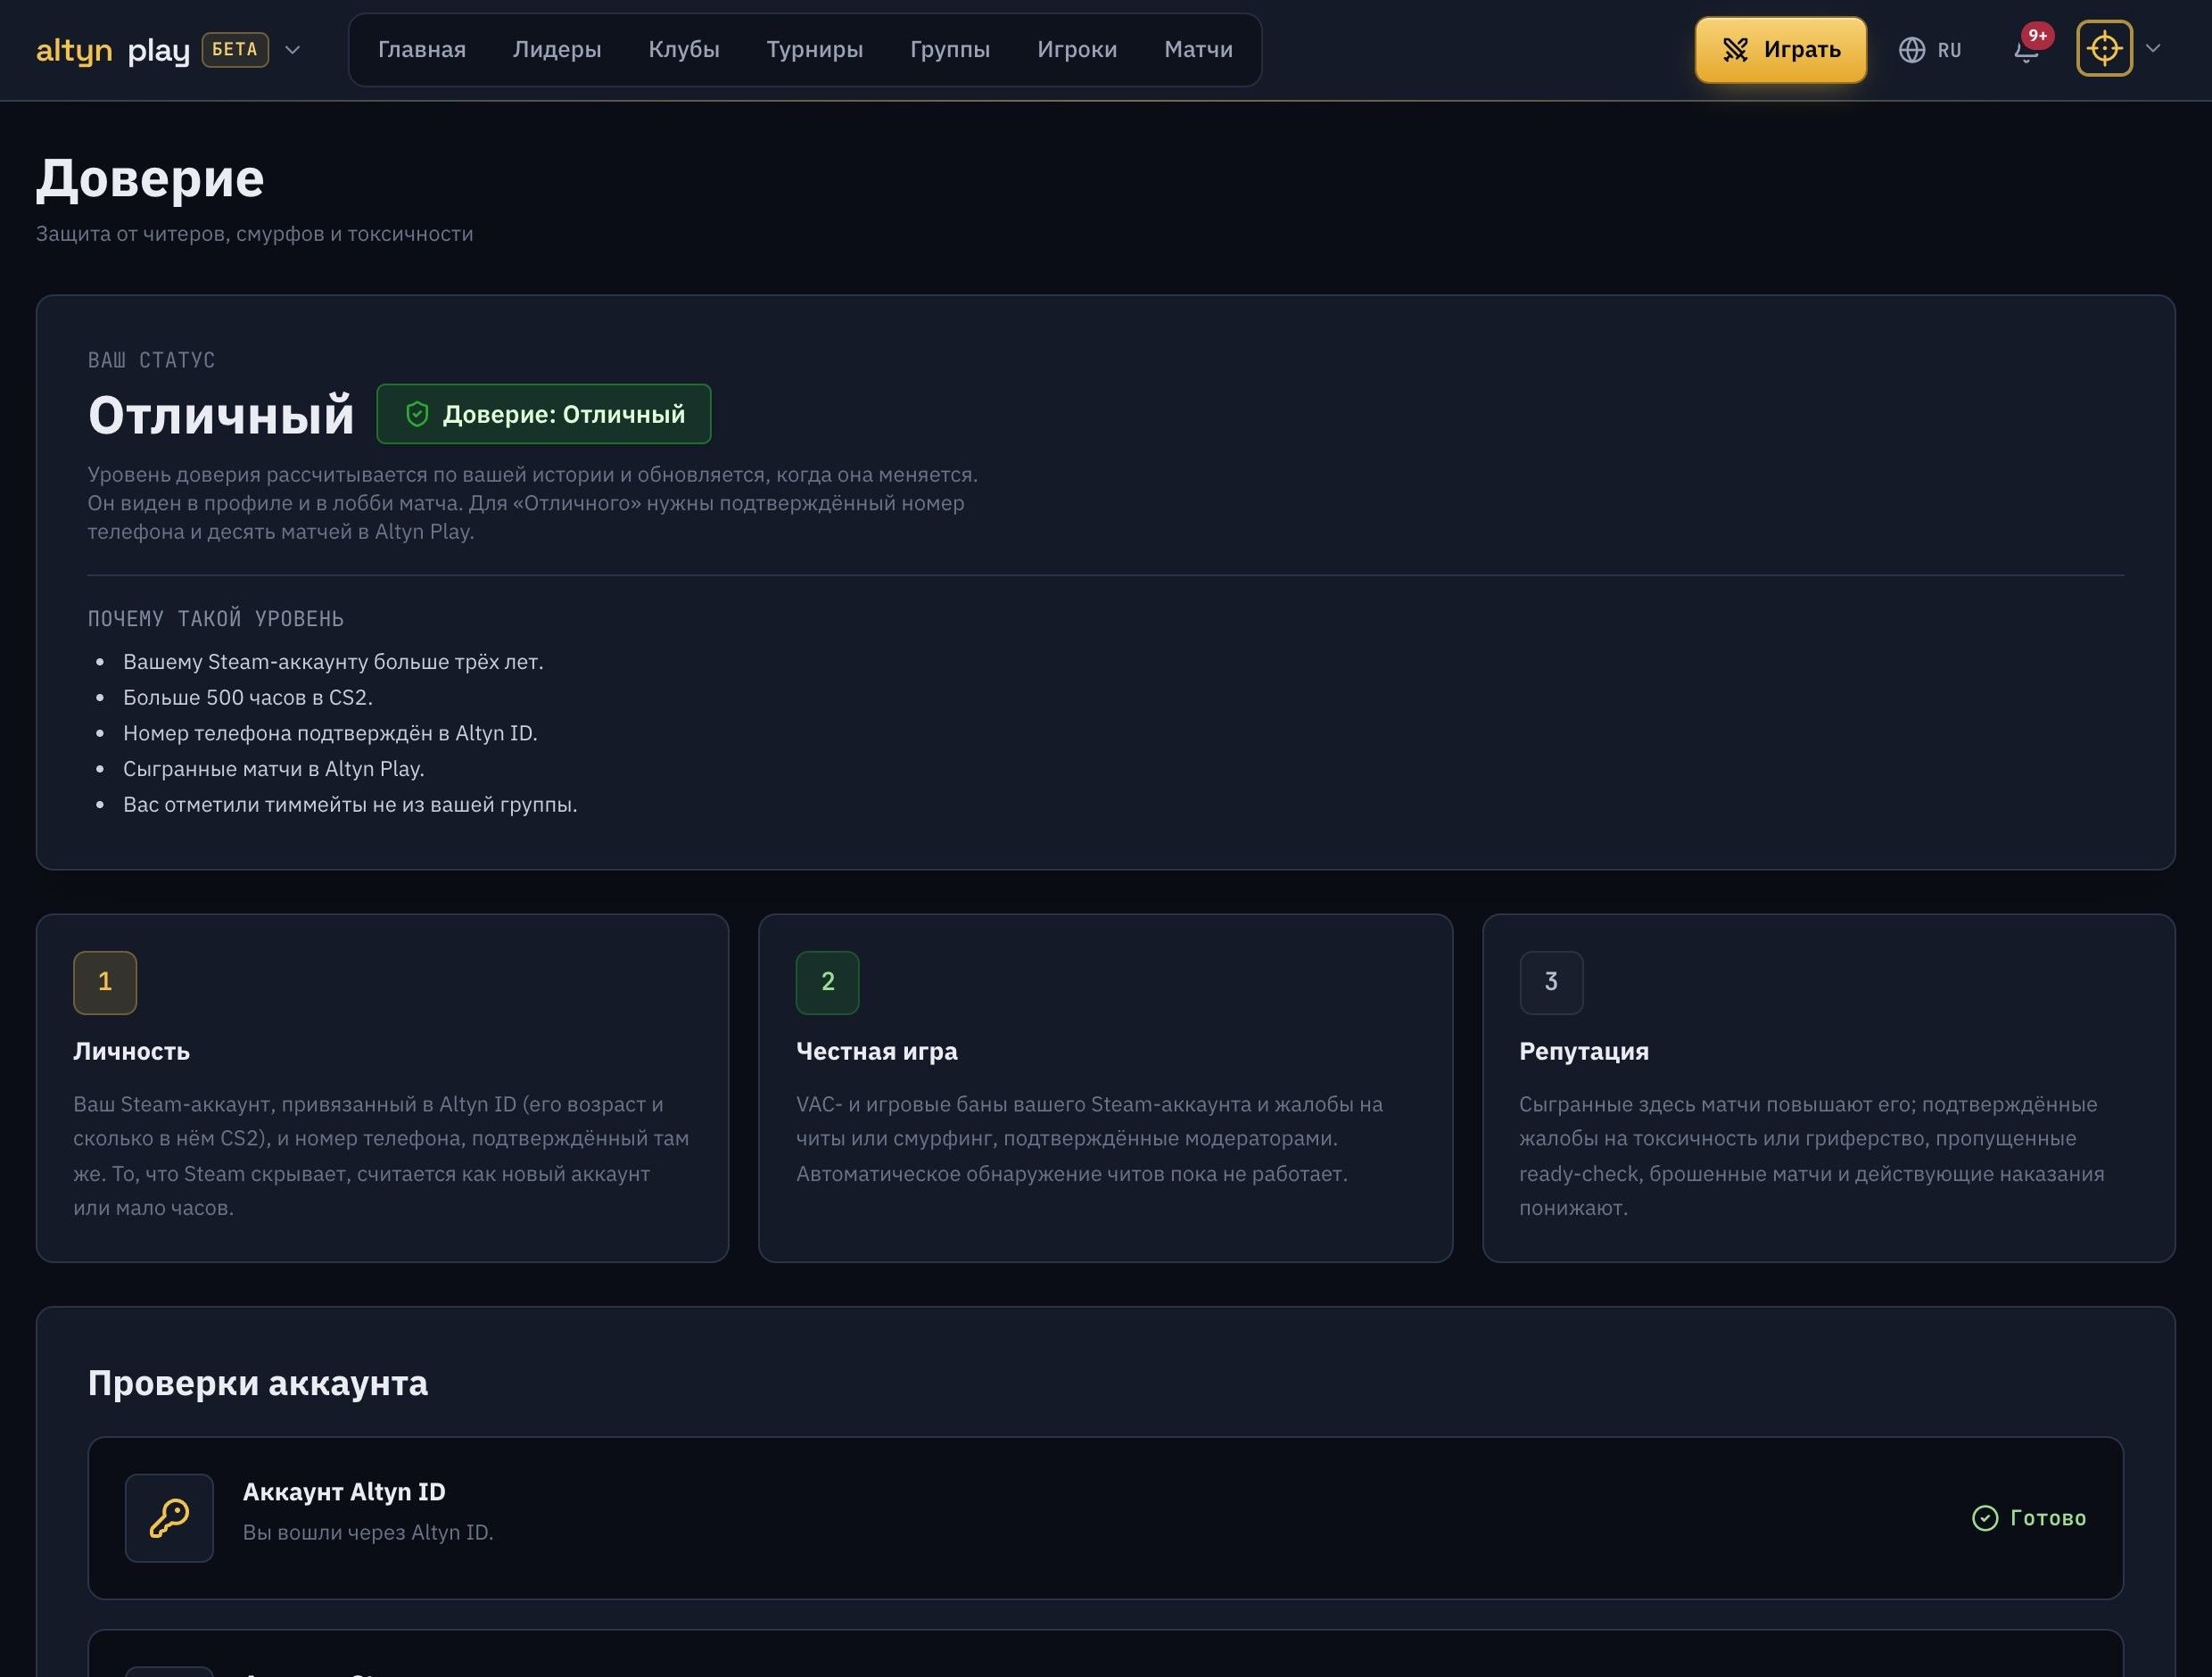Click the Отличный status title
Image resolution: width=2212 pixels, height=1677 pixels.
click(x=221, y=415)
